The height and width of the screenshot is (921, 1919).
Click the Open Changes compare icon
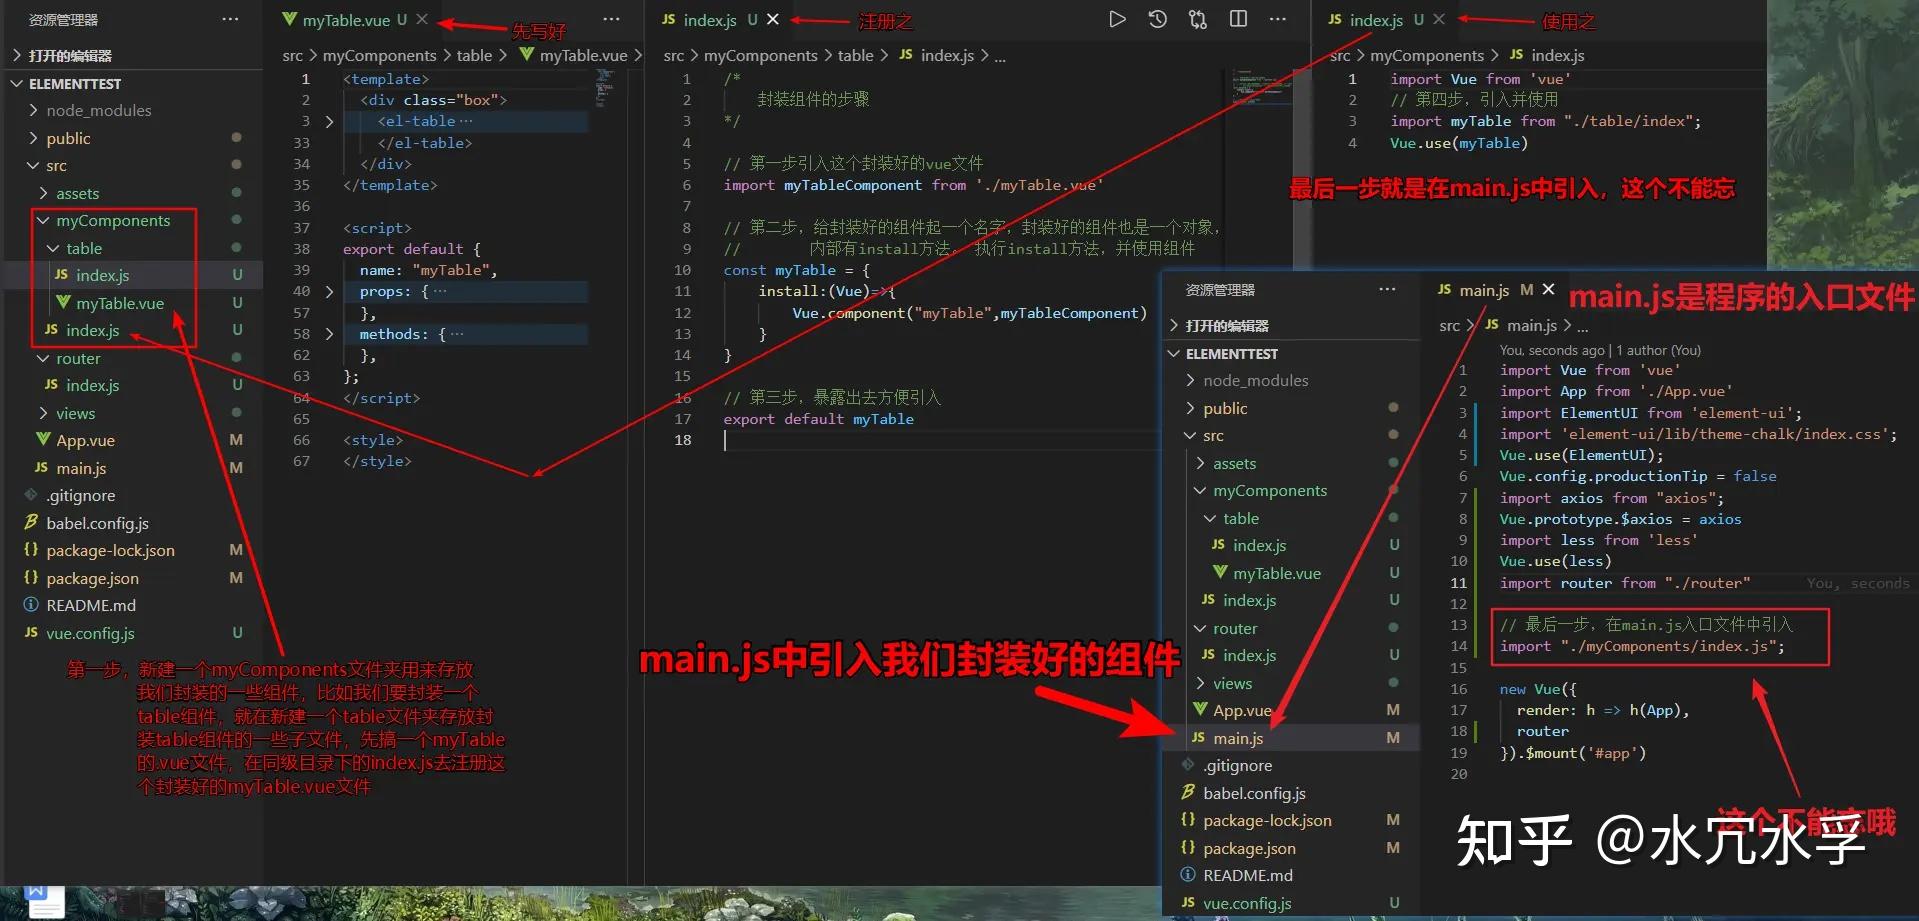coord(1197,19)
